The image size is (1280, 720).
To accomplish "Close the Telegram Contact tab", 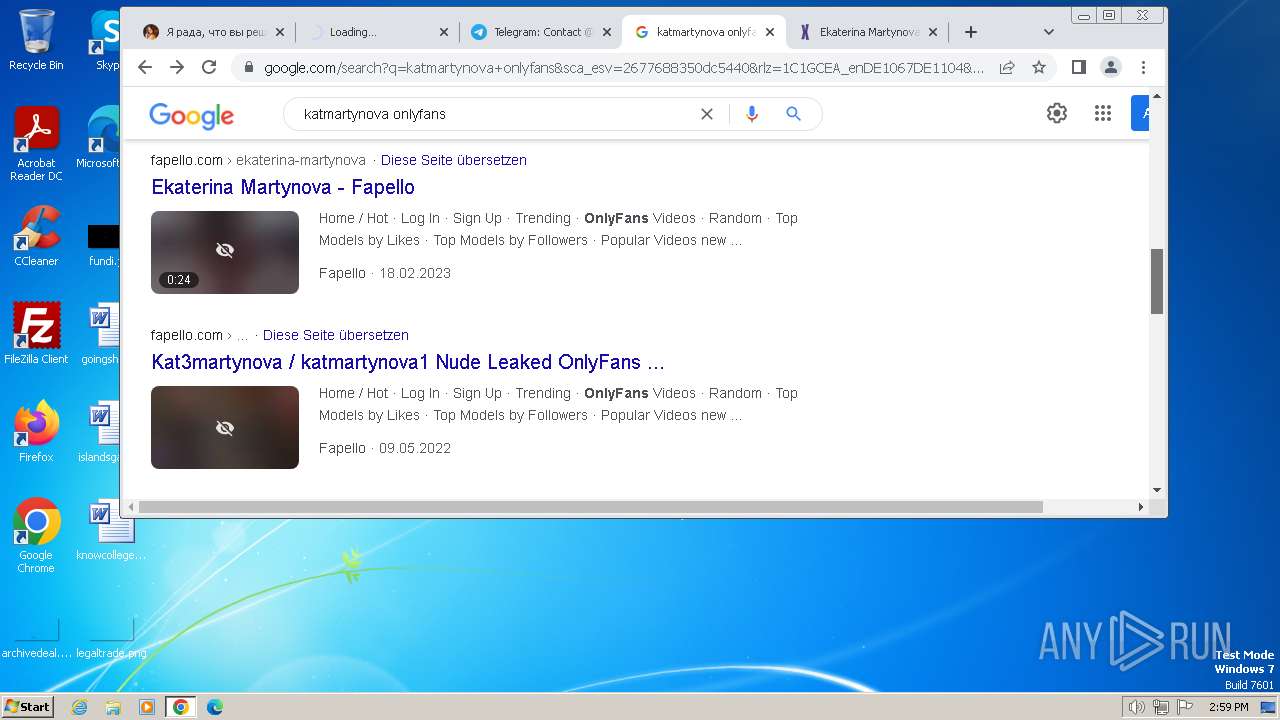I will [607, 32].
